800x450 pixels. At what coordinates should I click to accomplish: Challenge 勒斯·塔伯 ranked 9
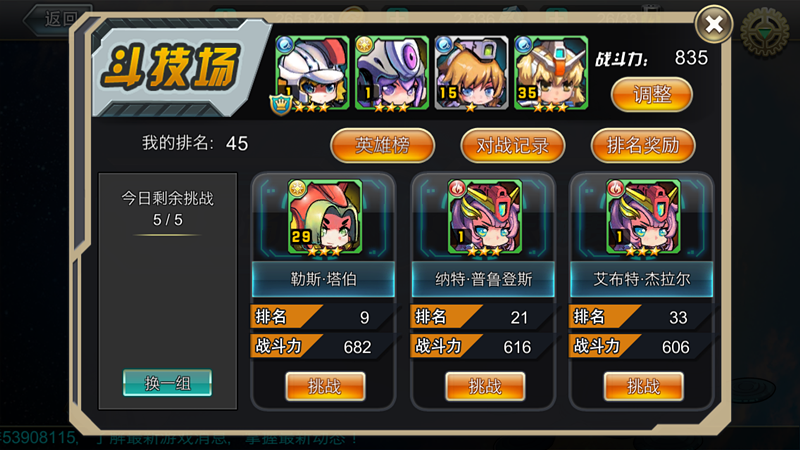pos(325,386)
